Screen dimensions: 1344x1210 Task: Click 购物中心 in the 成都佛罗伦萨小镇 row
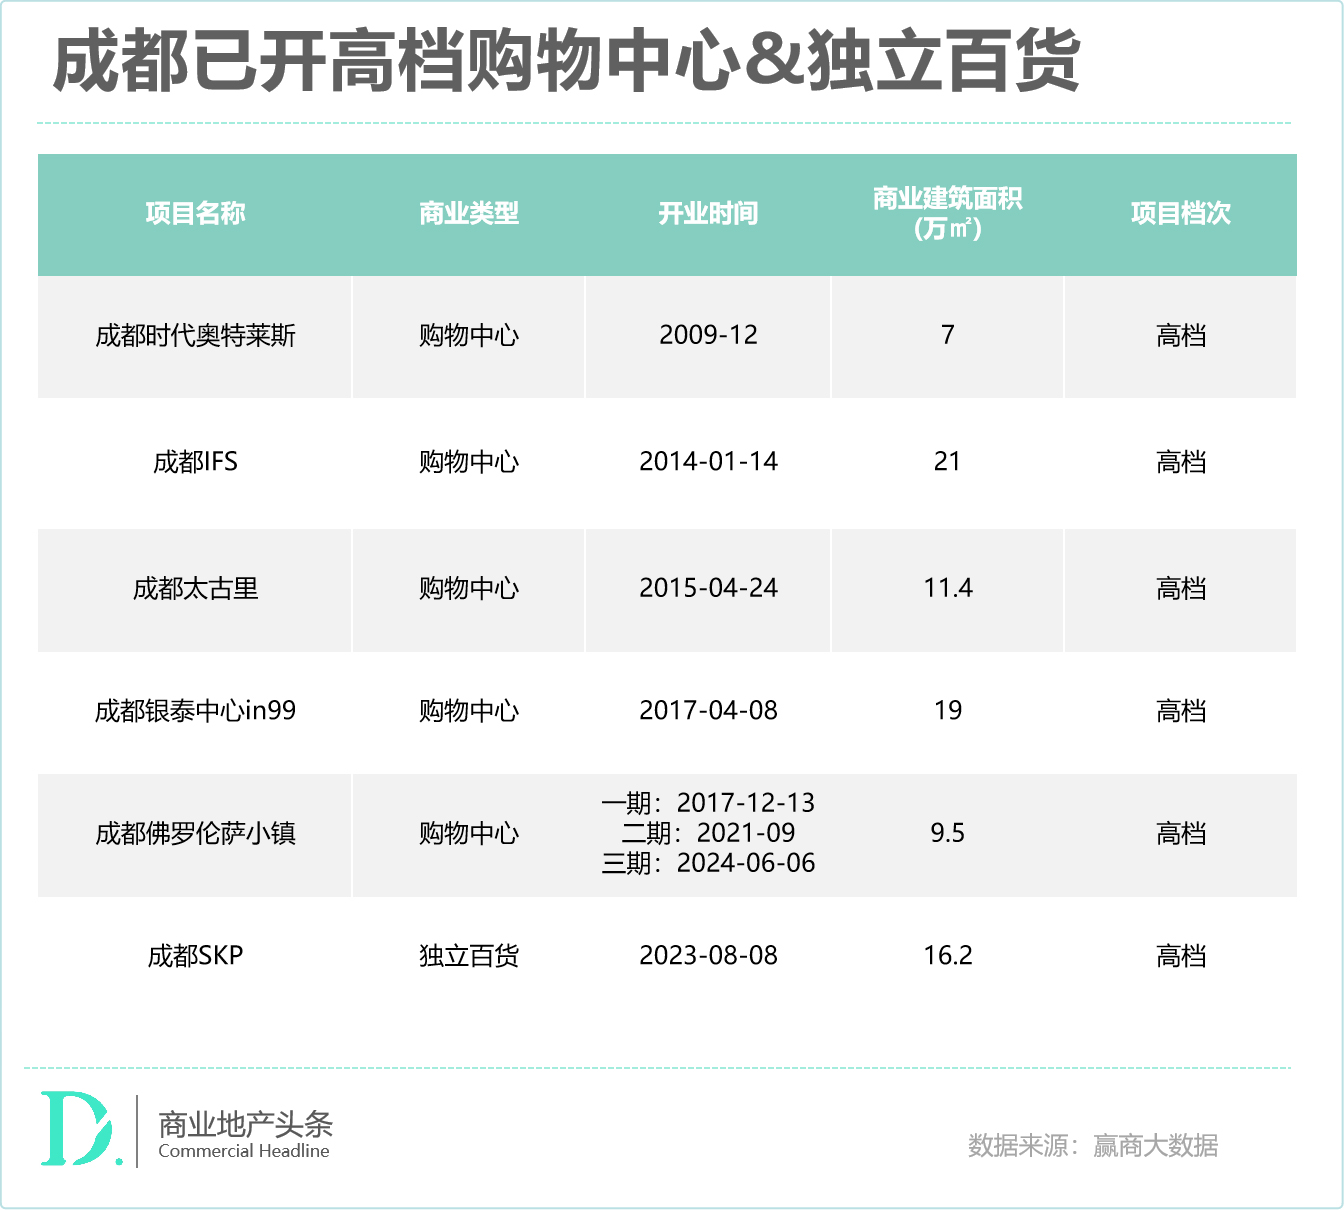point(469,833)
